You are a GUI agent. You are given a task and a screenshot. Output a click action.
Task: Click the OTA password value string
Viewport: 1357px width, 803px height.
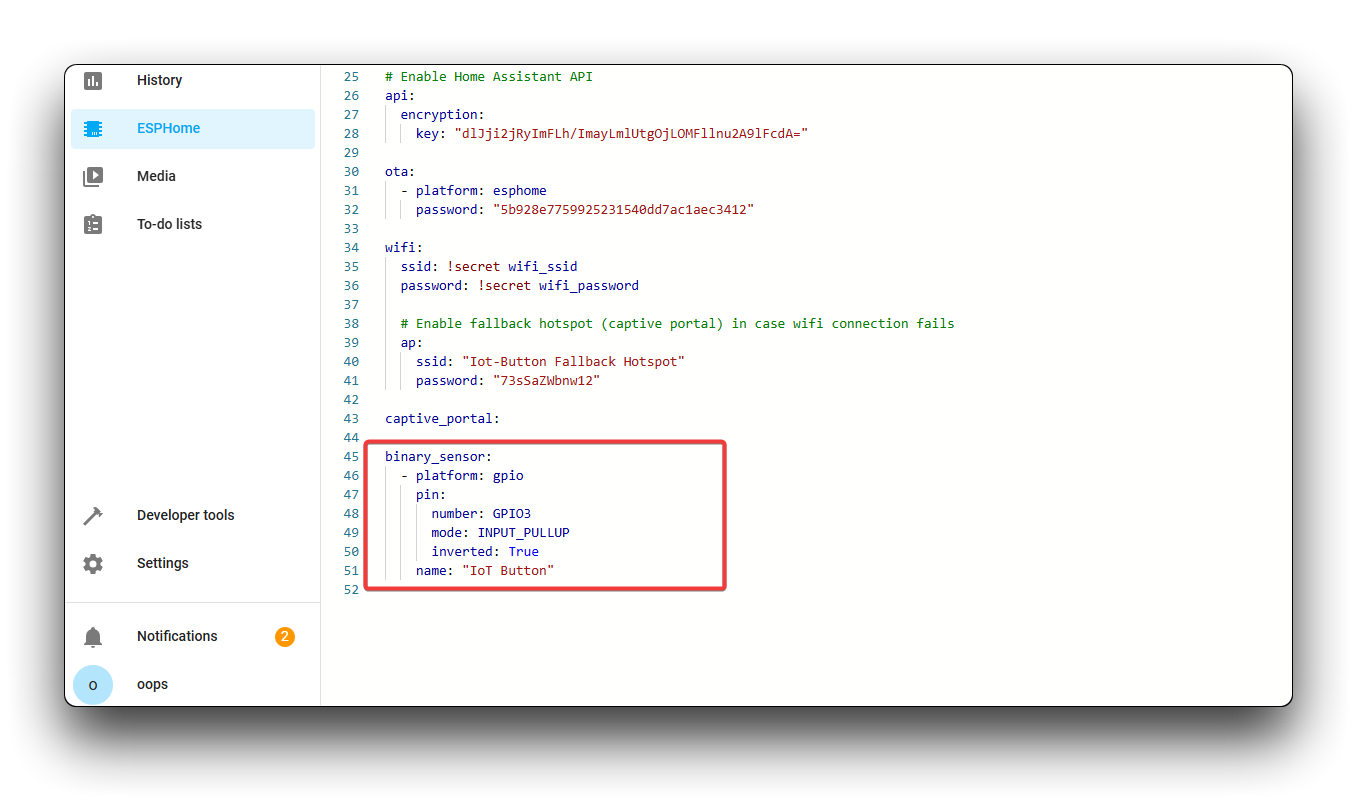623,210
